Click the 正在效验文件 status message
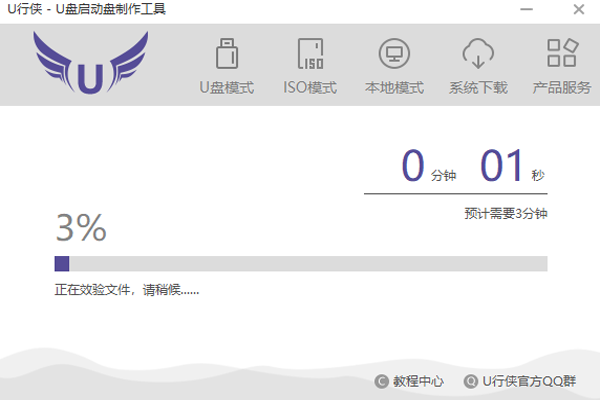This screenshot has width=600, height=400. [x=126, y=291]
